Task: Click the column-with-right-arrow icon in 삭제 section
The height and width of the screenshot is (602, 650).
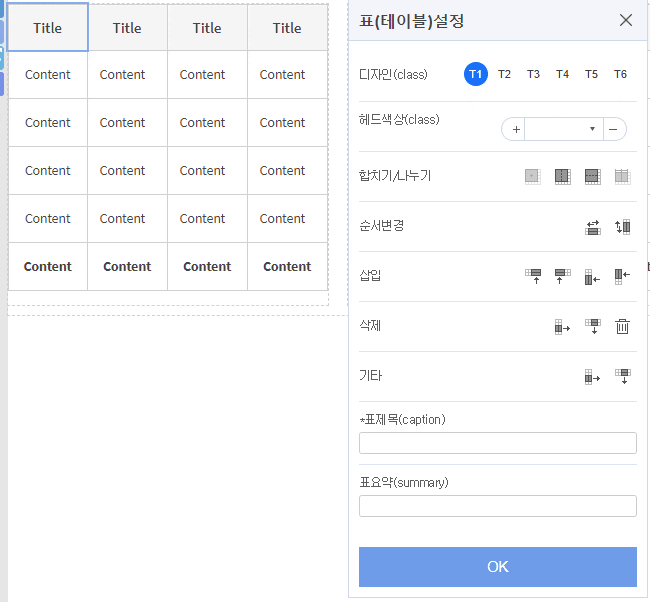Action: (x=562, y=326)
